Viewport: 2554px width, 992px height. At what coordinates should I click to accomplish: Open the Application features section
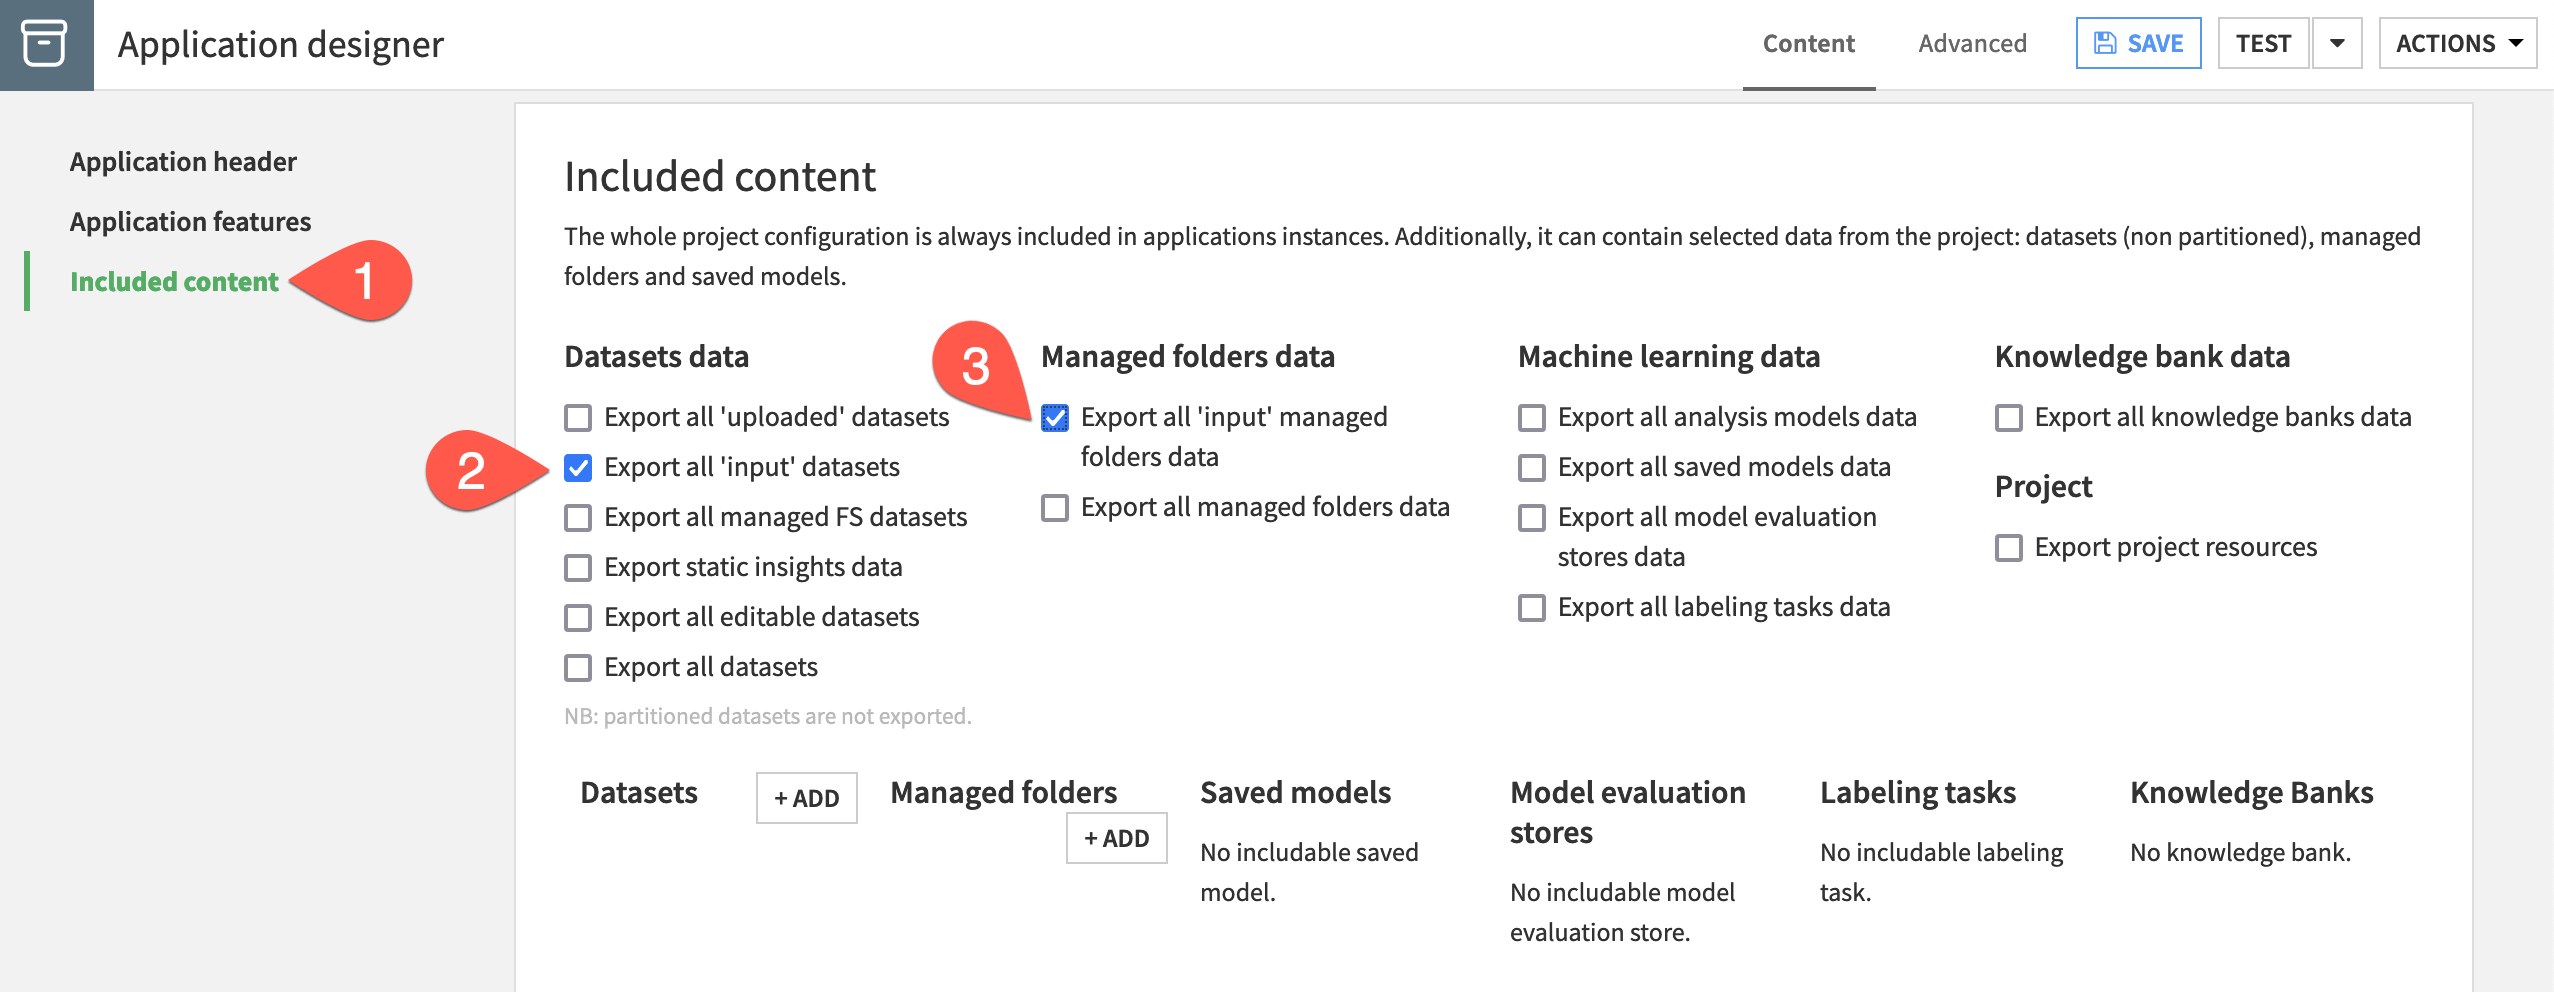tap(190, 222)
